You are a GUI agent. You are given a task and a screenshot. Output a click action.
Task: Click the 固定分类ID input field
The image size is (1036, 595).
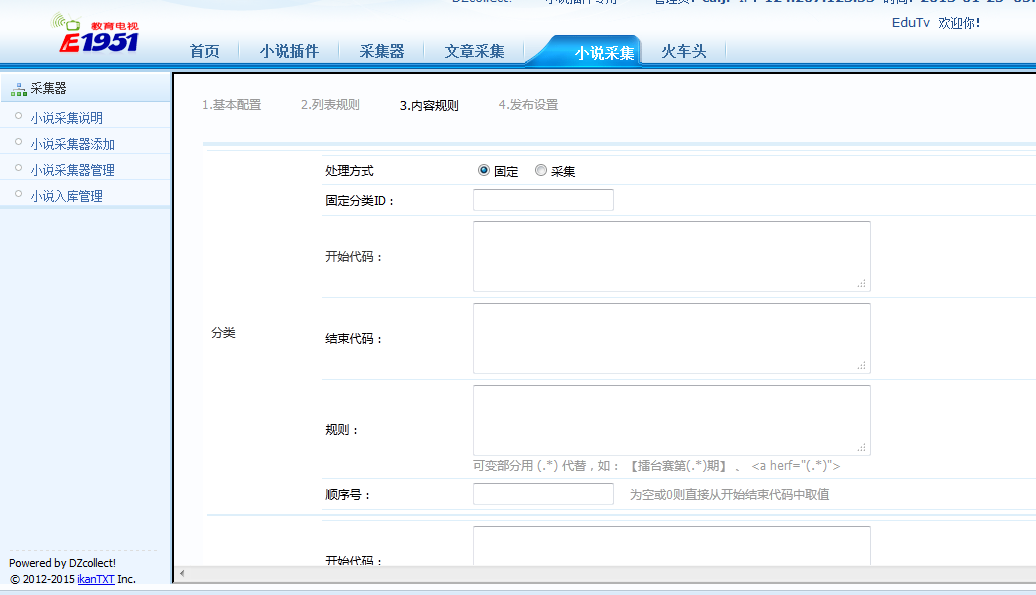(x=543, y=200)
